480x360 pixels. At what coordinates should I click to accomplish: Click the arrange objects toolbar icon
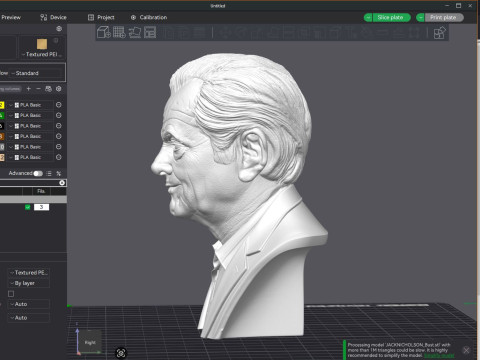(x=150, y=32)
